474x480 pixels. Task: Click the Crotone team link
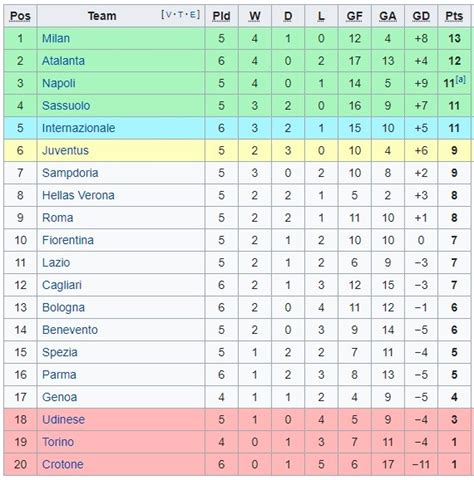63,465
